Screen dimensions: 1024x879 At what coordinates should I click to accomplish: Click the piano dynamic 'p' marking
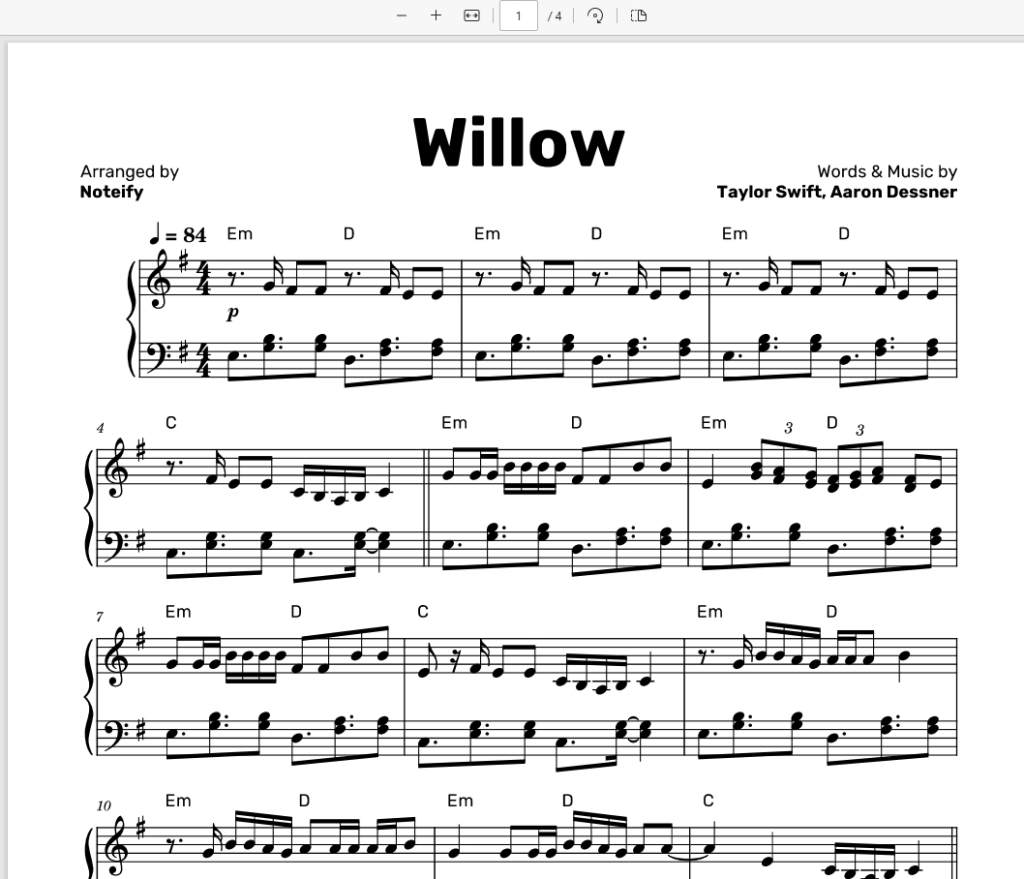(x=232, y=313)
